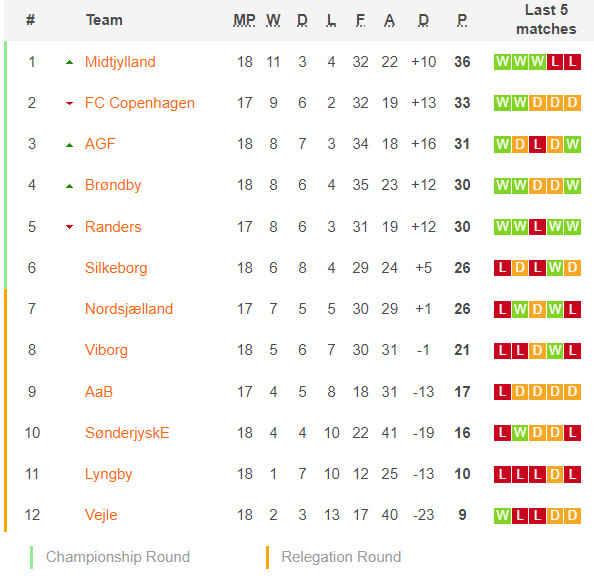
Task: Click the green Championship Round legend swatch
Action: [31, 557]
